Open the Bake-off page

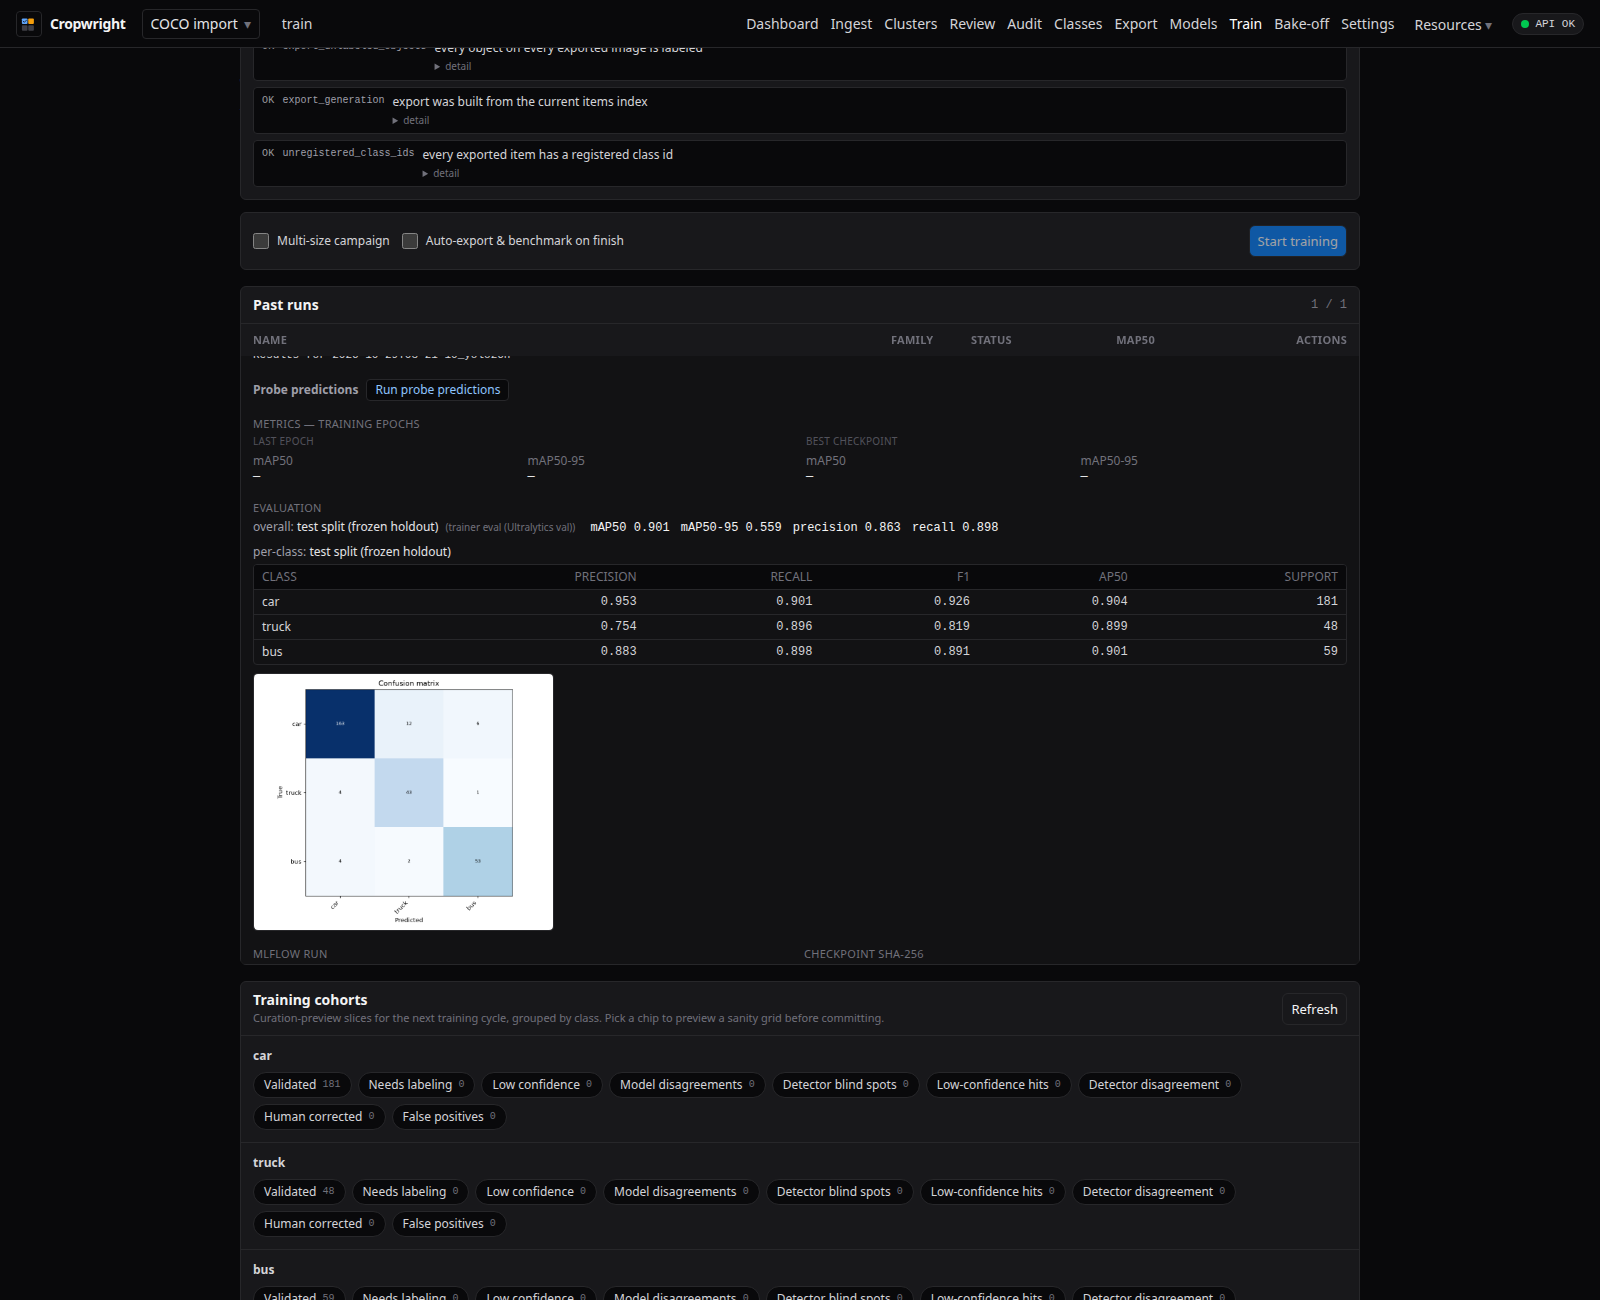pyautogui.click(x=1301, y=24)
